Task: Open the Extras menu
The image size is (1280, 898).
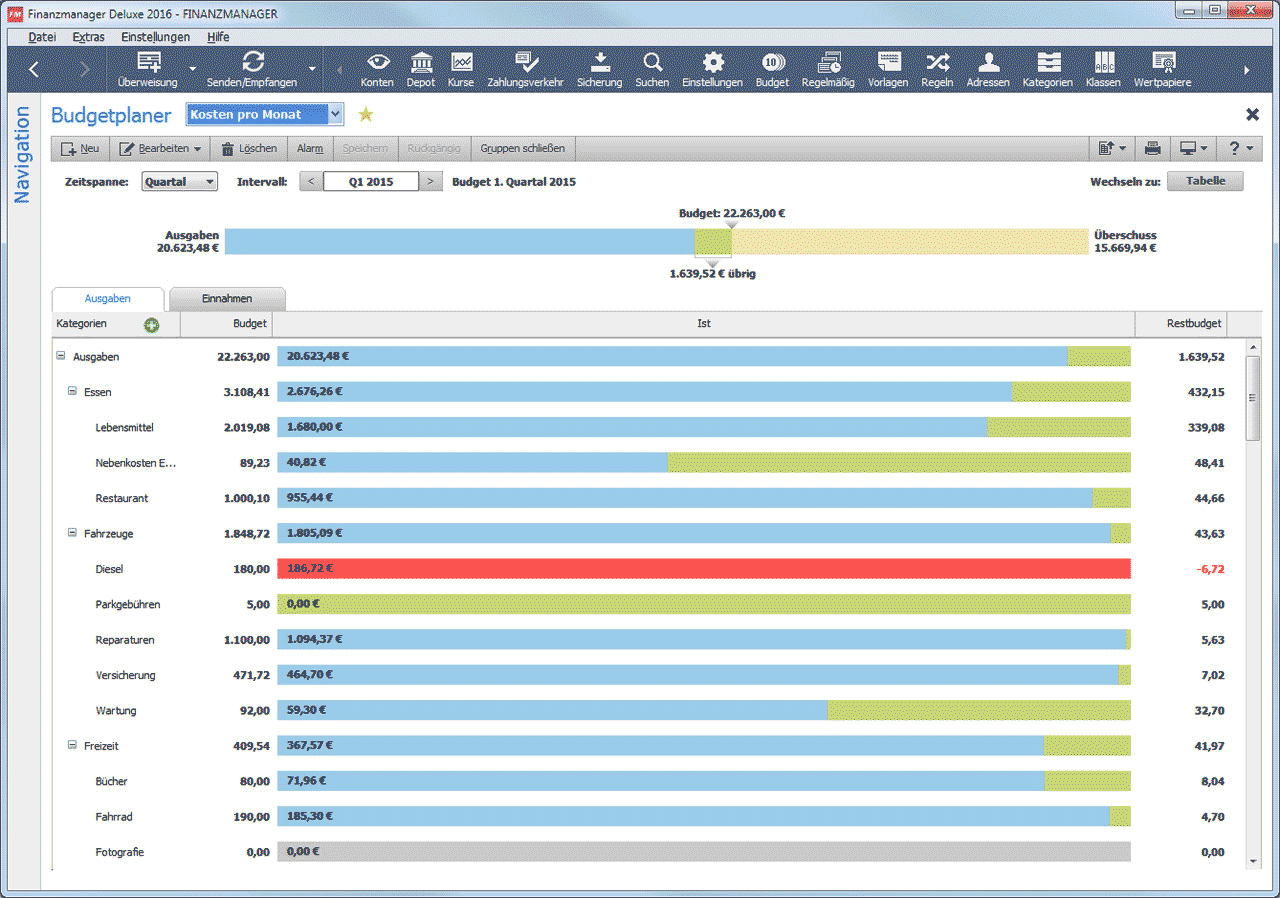Action: (x=88, y=37)
